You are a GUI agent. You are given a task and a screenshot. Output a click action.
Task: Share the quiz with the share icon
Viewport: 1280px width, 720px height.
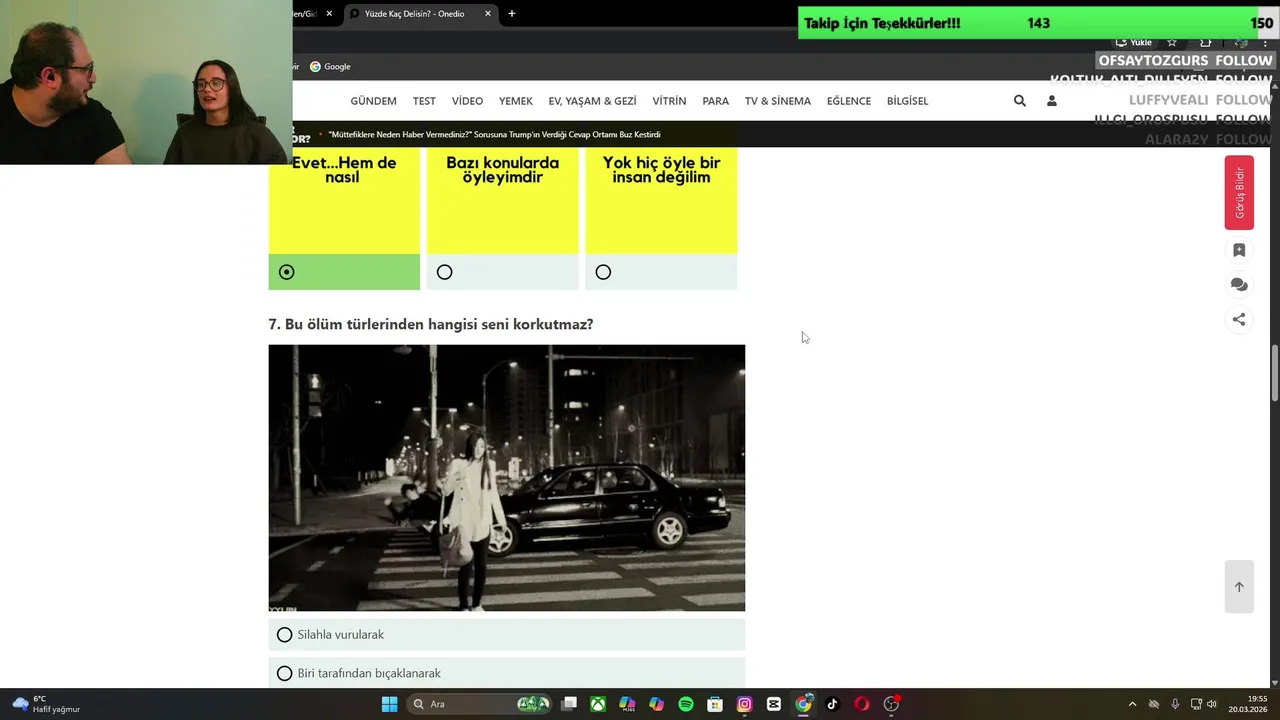1239,320
